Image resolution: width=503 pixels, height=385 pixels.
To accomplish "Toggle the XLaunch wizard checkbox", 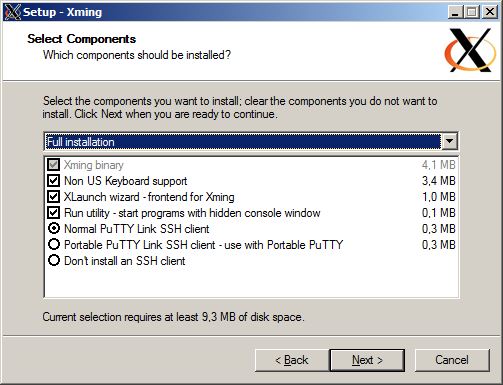I will click(x=54, y=197).
